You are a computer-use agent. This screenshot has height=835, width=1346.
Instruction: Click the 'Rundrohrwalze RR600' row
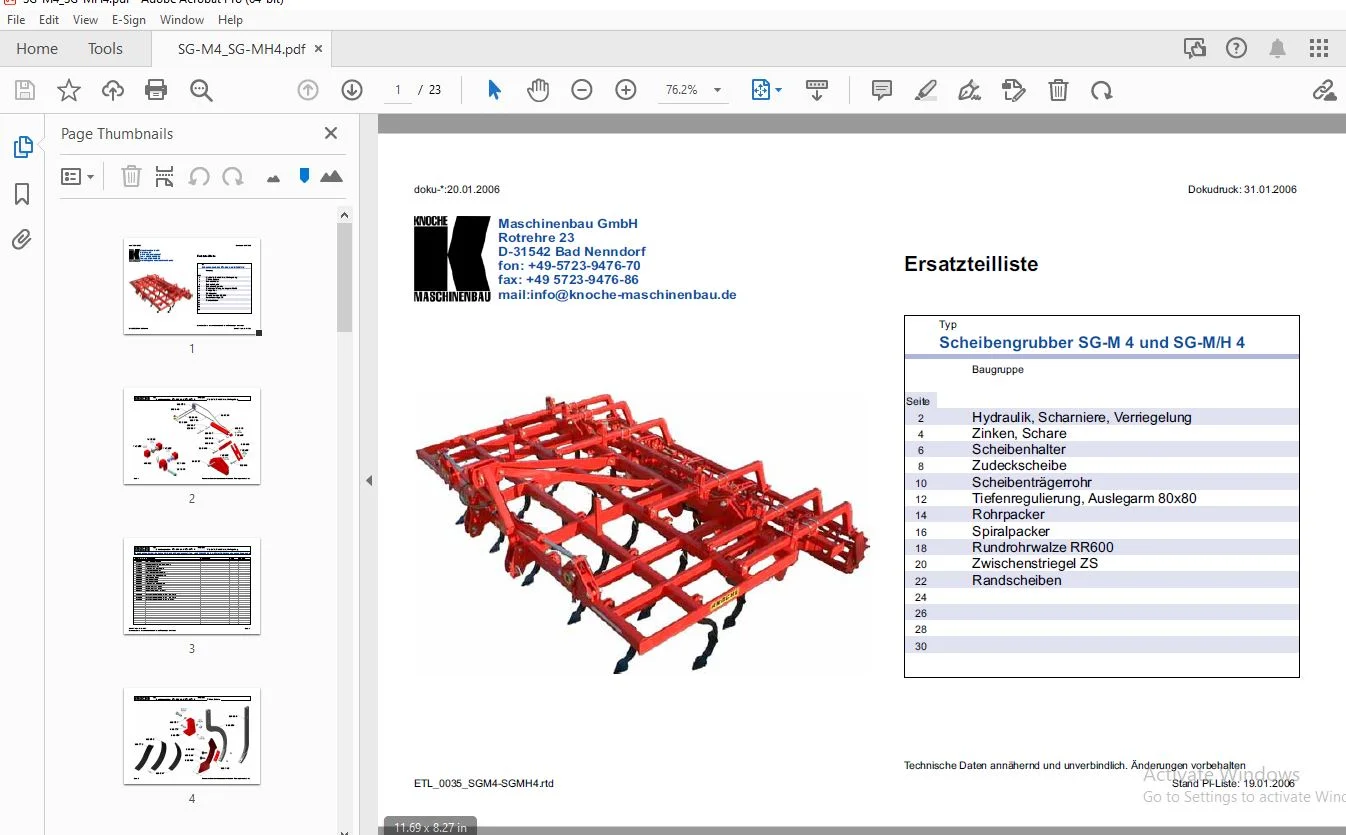1102,547
